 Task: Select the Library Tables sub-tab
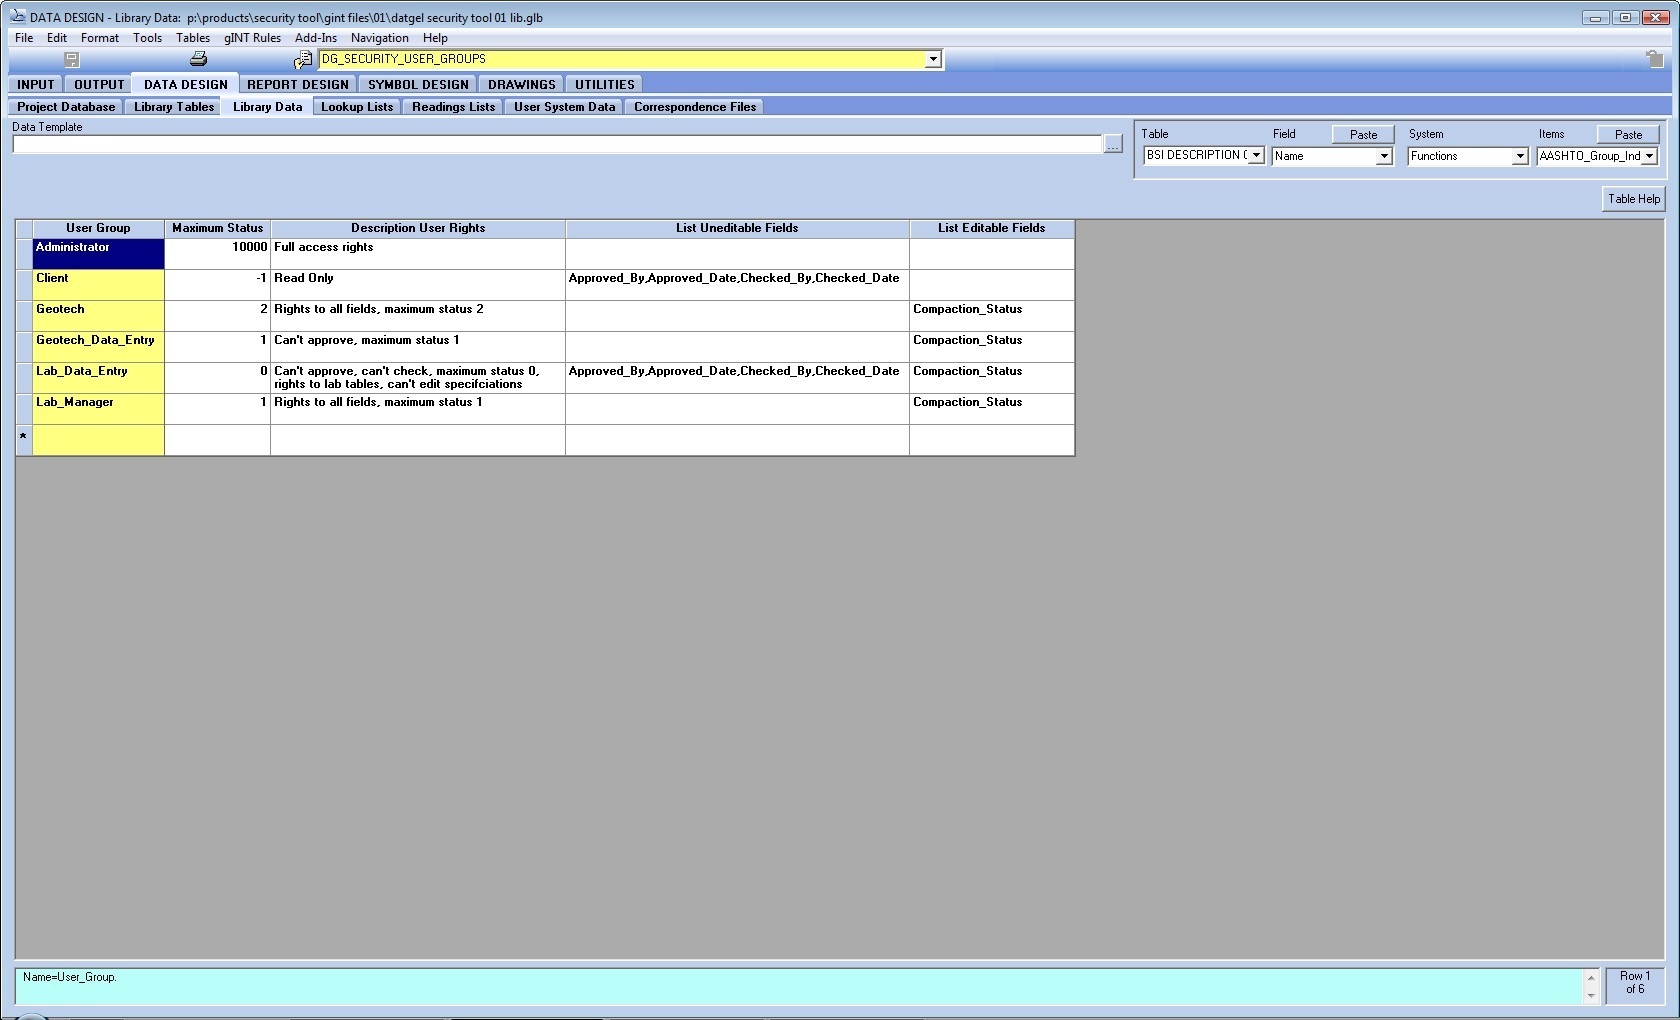[174, 107]
